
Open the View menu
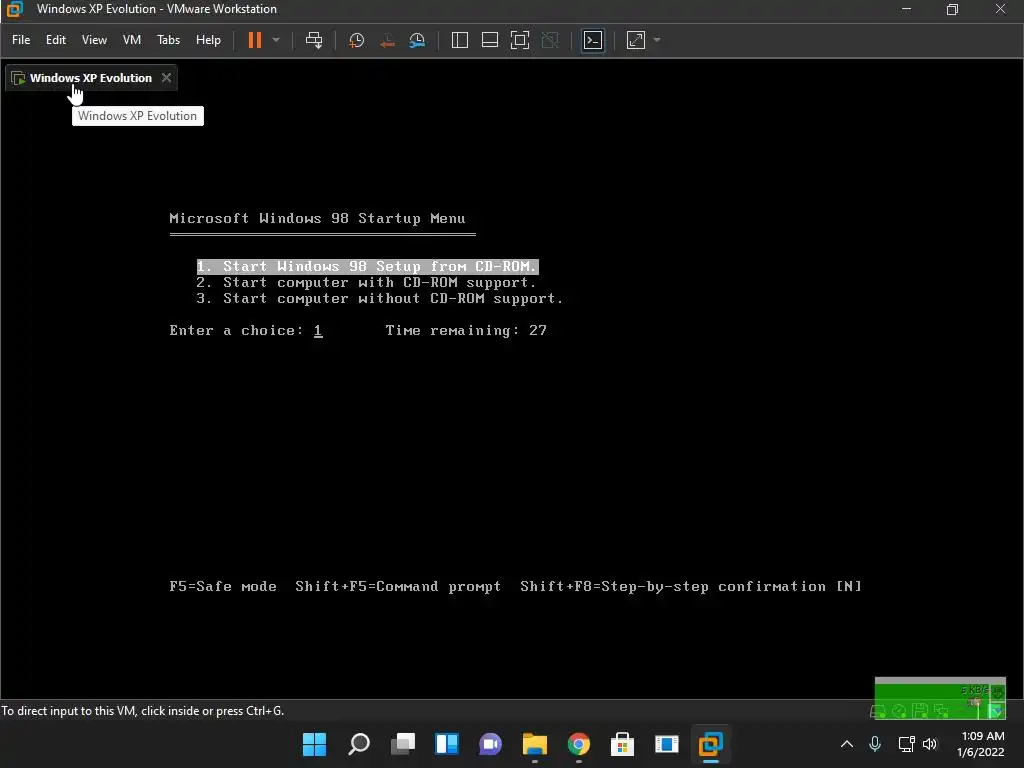(x=94, y=40)
